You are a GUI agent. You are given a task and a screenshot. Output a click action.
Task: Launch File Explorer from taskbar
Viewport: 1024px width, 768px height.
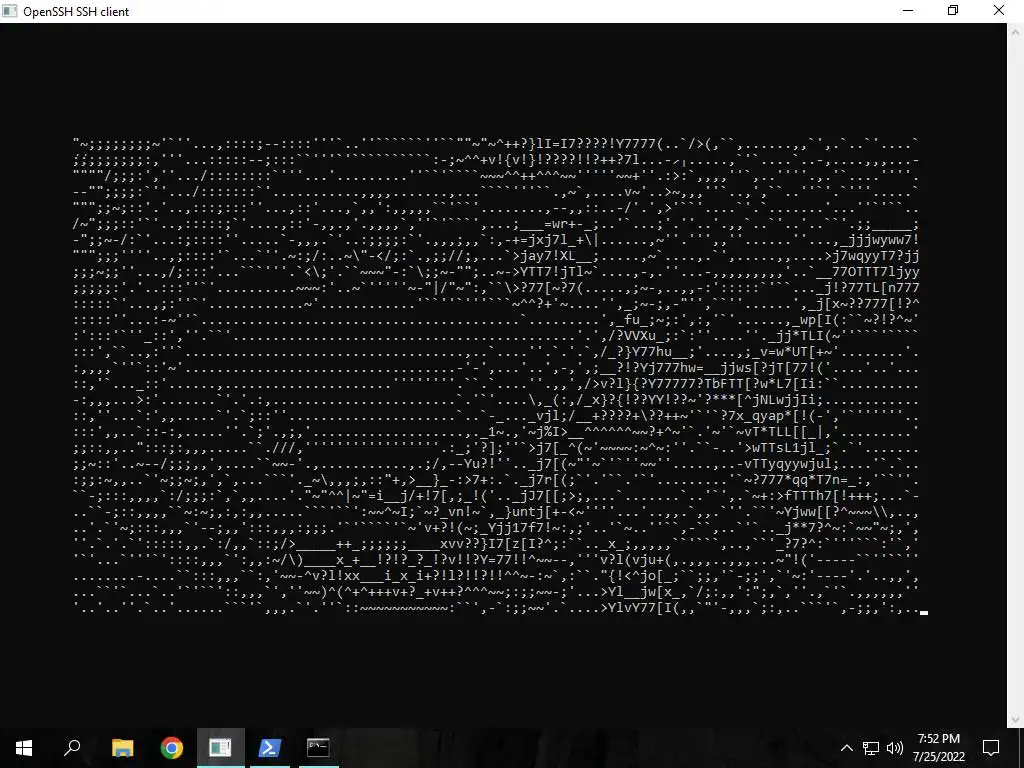(x=122, y=748)
